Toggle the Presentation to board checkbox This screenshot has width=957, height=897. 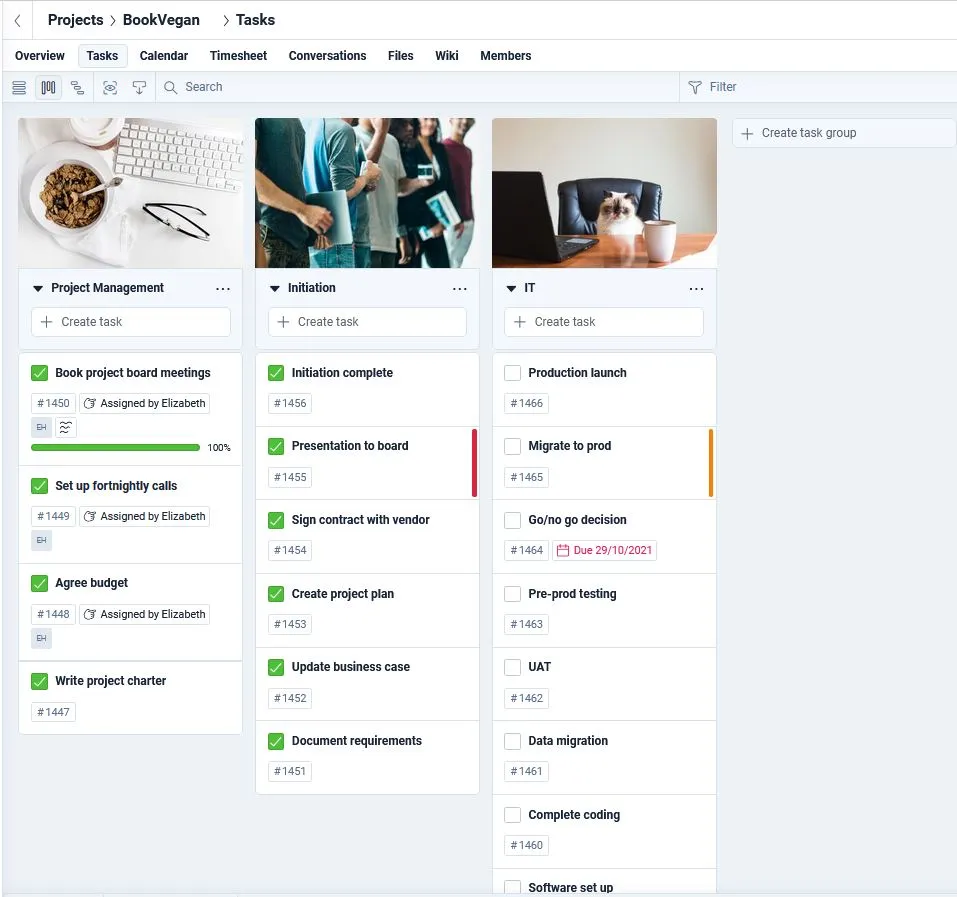(276, 446)
